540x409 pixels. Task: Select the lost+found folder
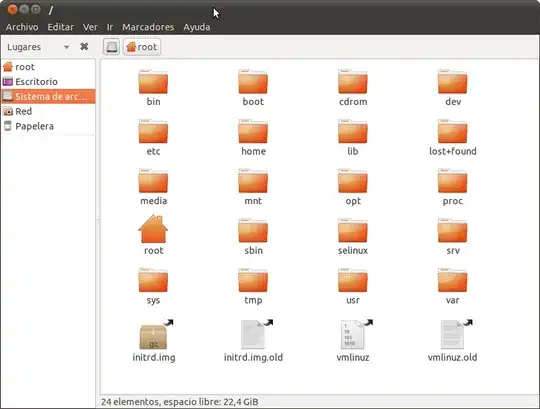coord(453,132)
